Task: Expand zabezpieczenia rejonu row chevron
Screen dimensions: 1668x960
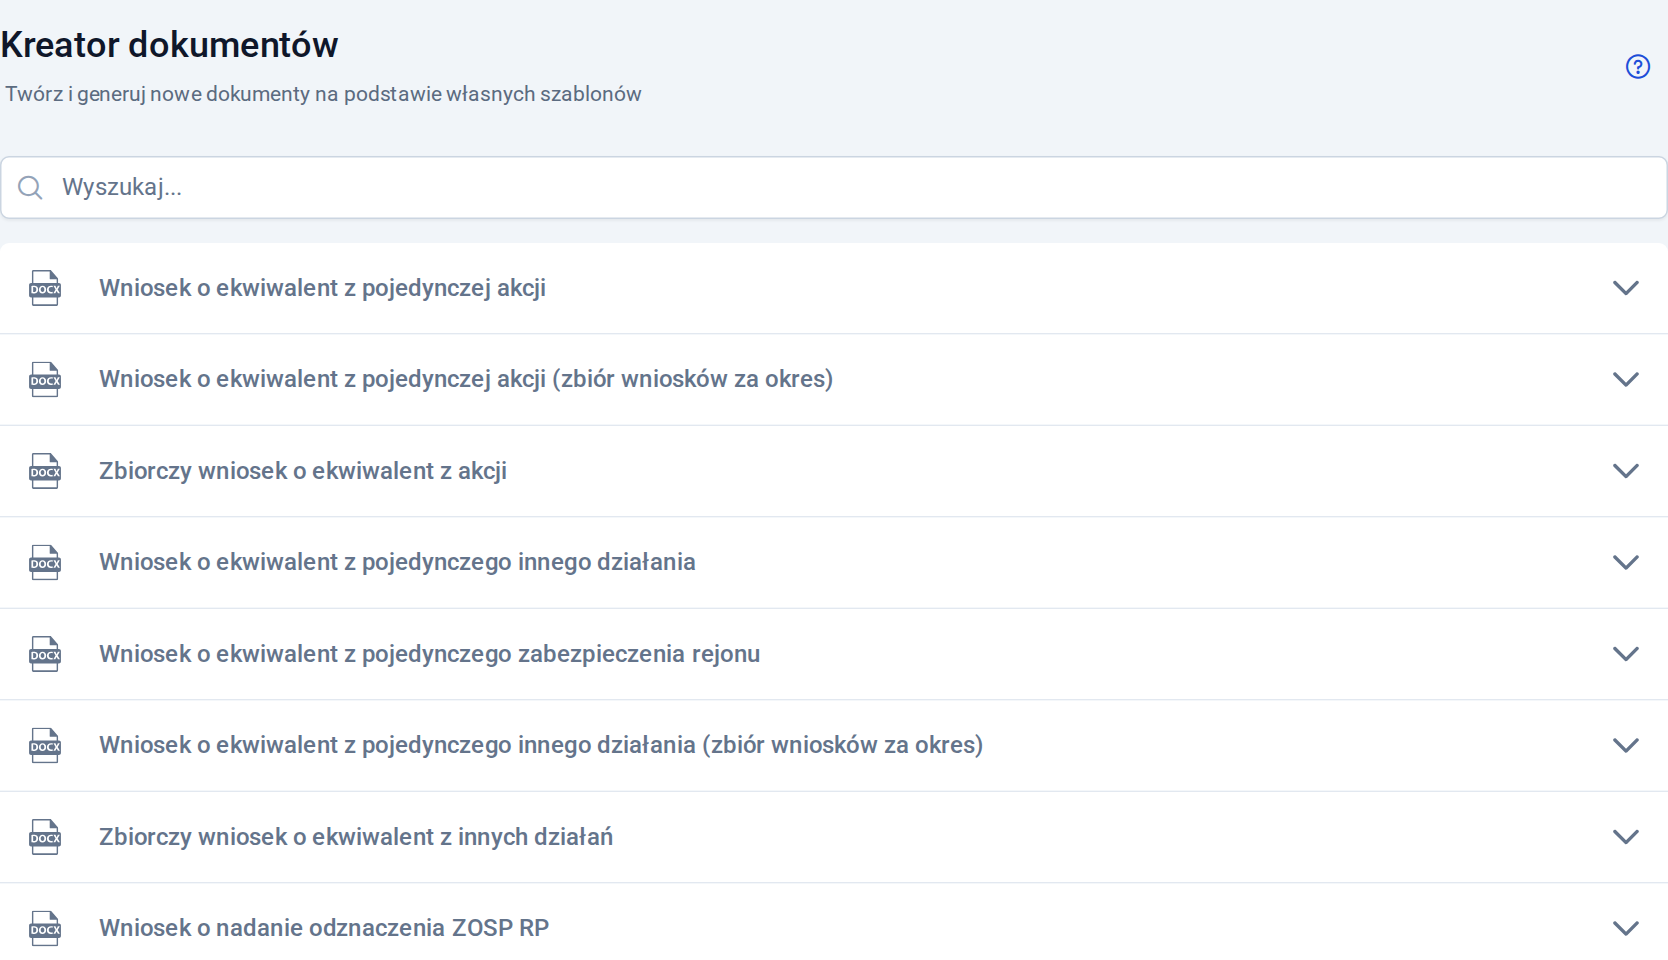Action: (1626, 654)
